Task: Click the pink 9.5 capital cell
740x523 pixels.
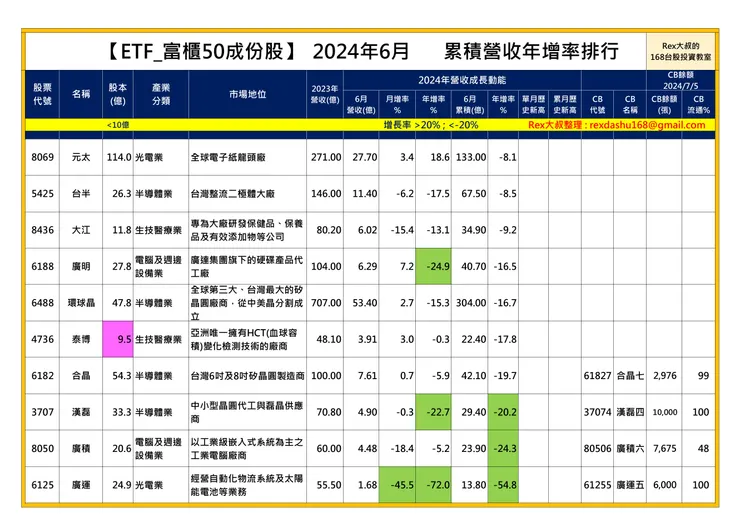Action: 118,339
